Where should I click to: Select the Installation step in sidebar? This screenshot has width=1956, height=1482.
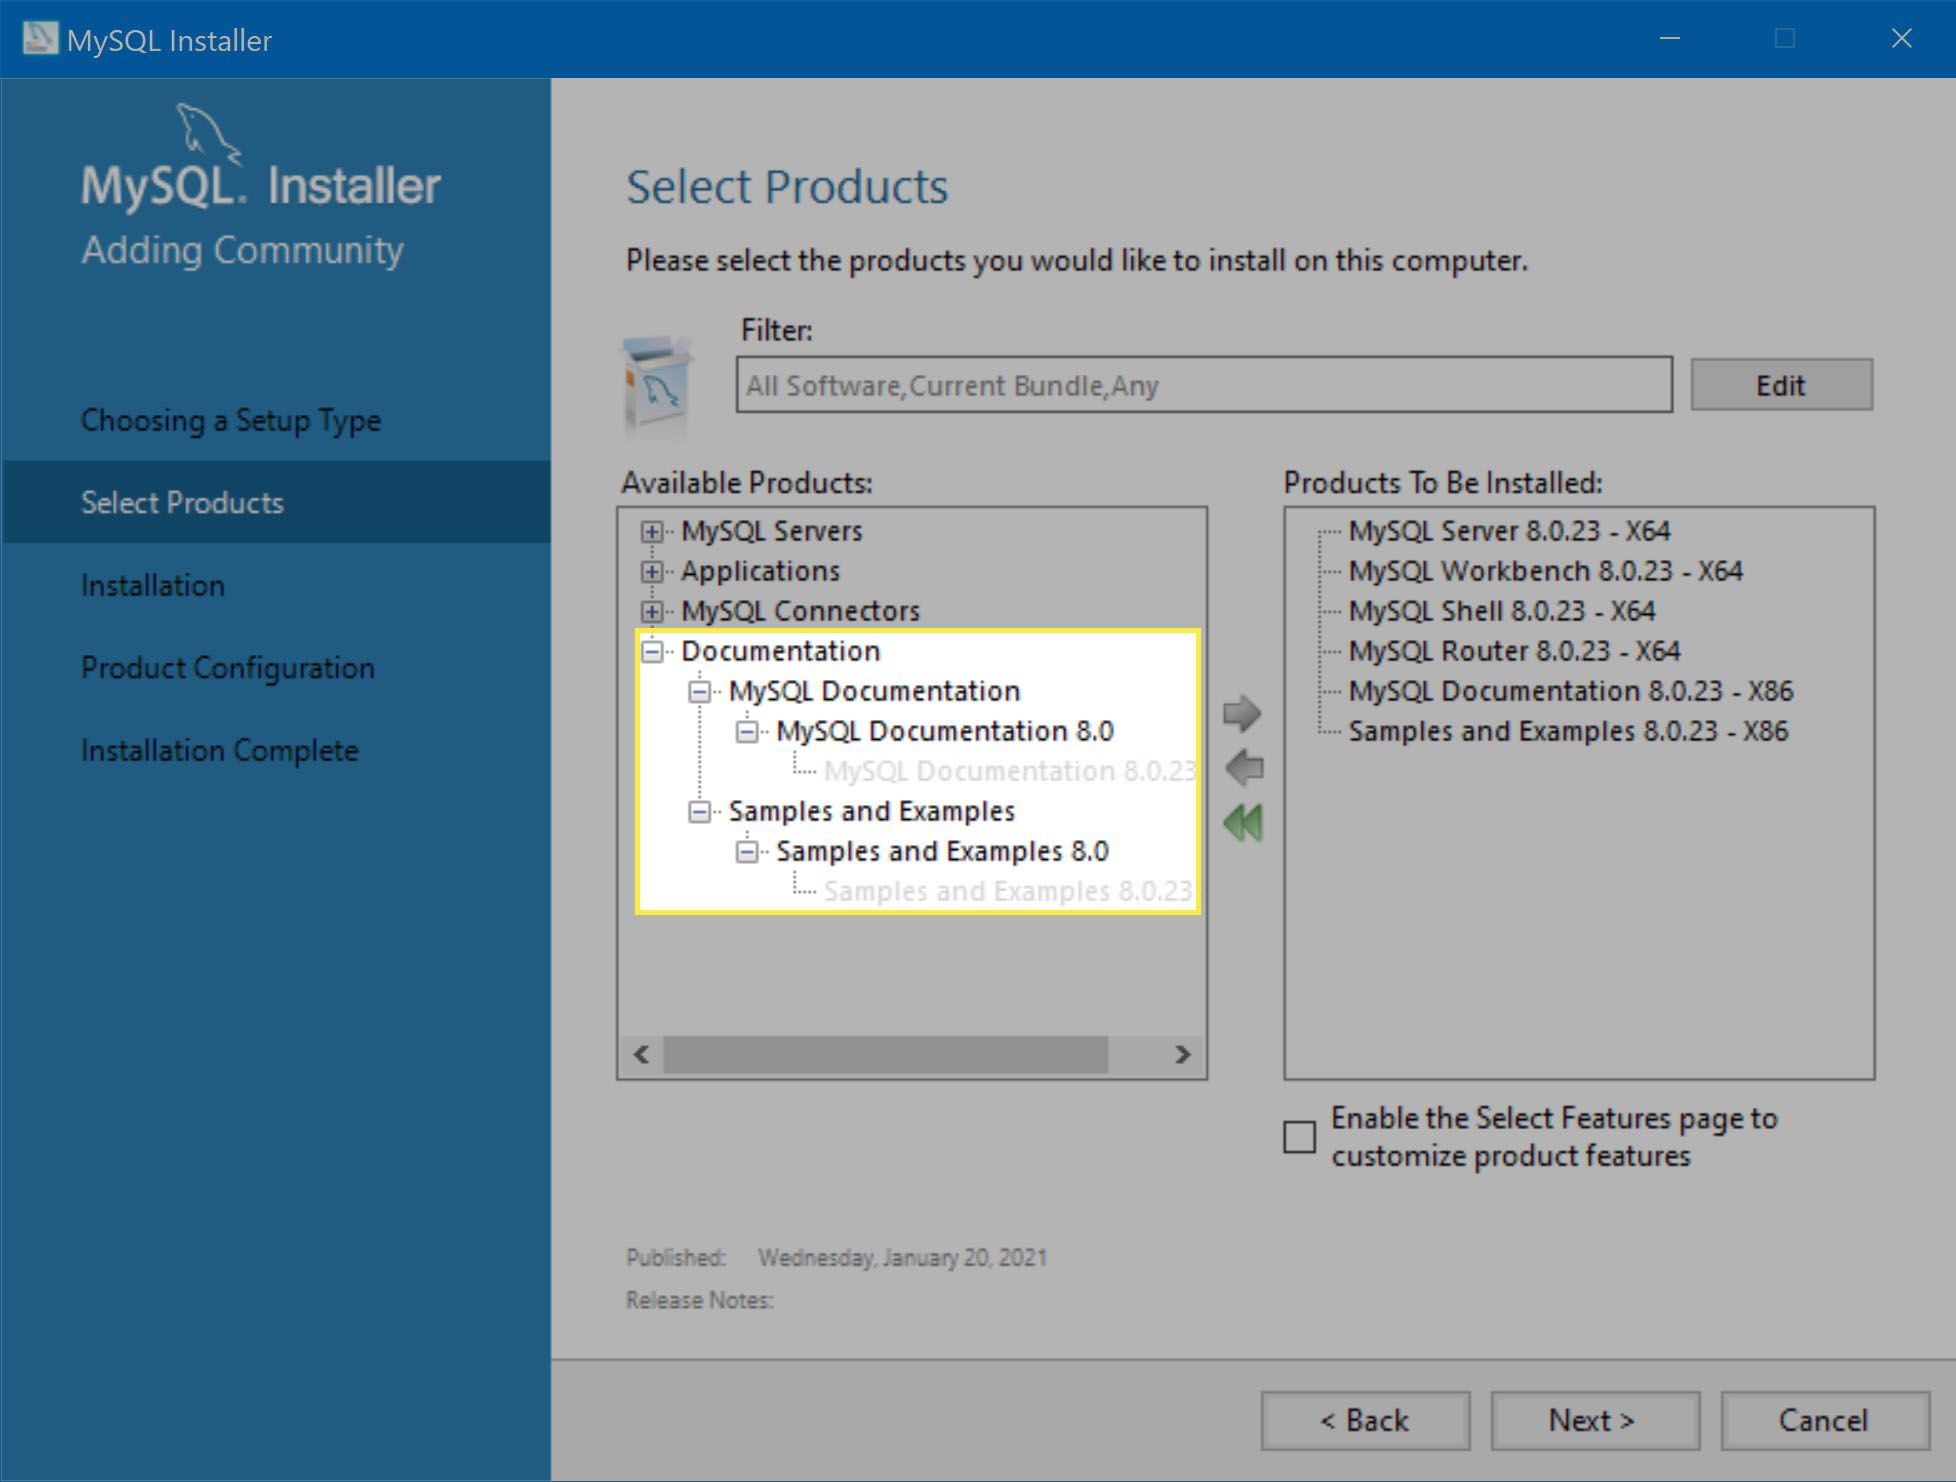(x=153, y=585)
